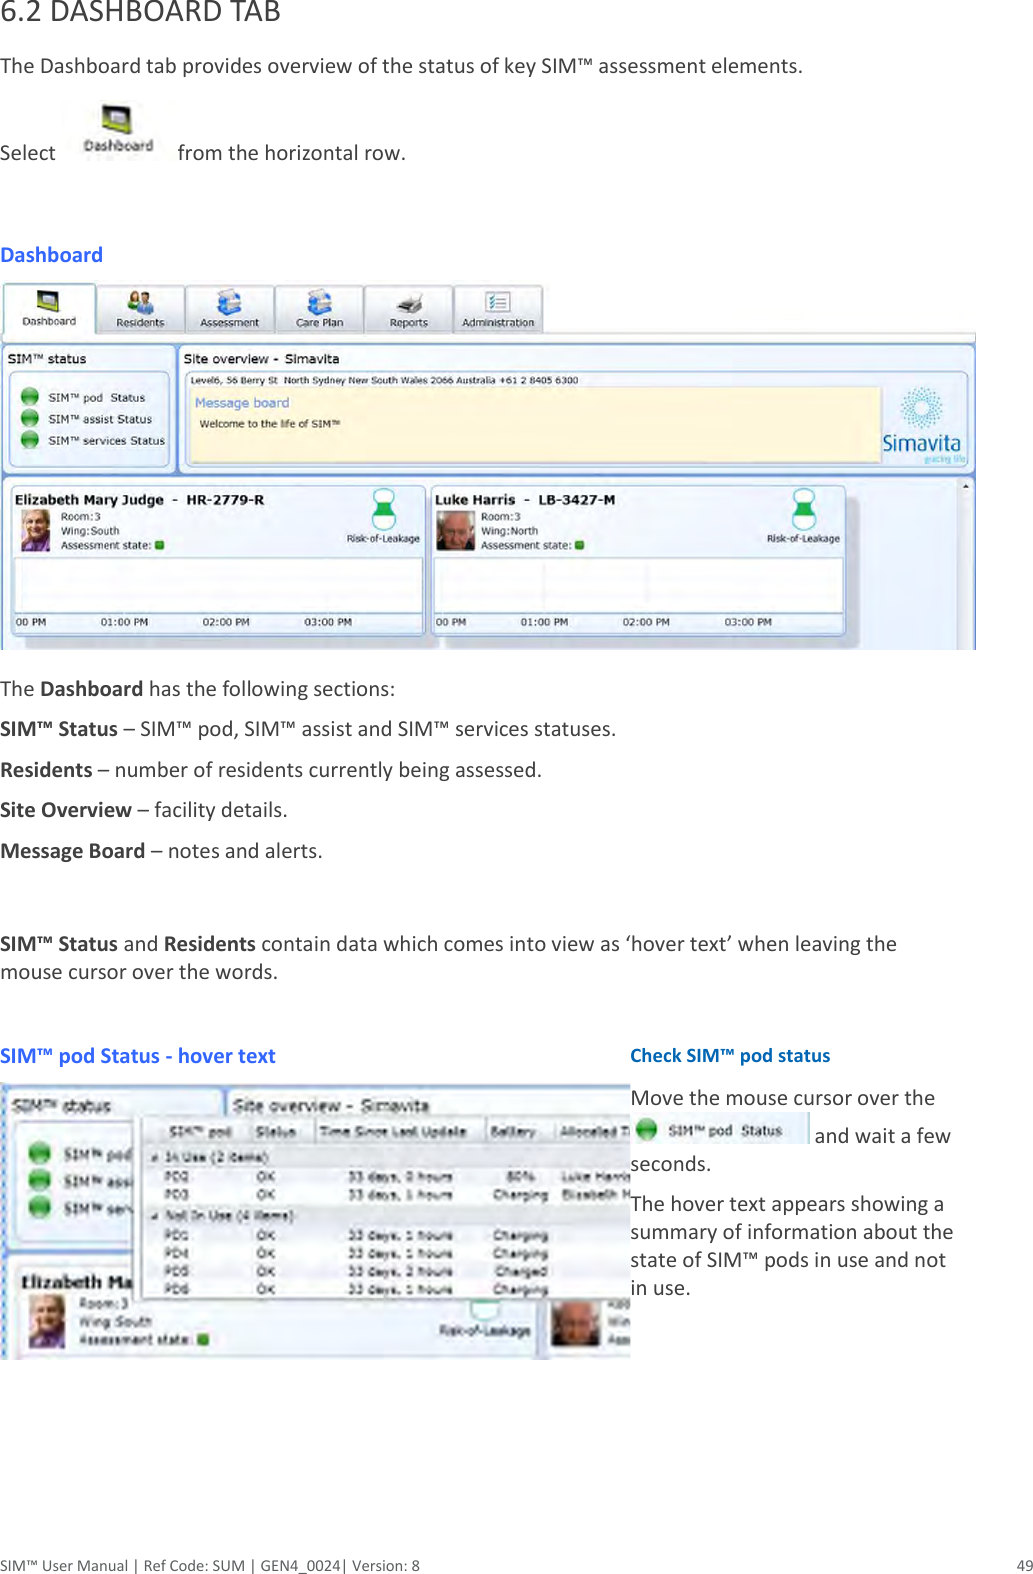Click the empty timeline chart on LB-3427-M card

point(638,586)
